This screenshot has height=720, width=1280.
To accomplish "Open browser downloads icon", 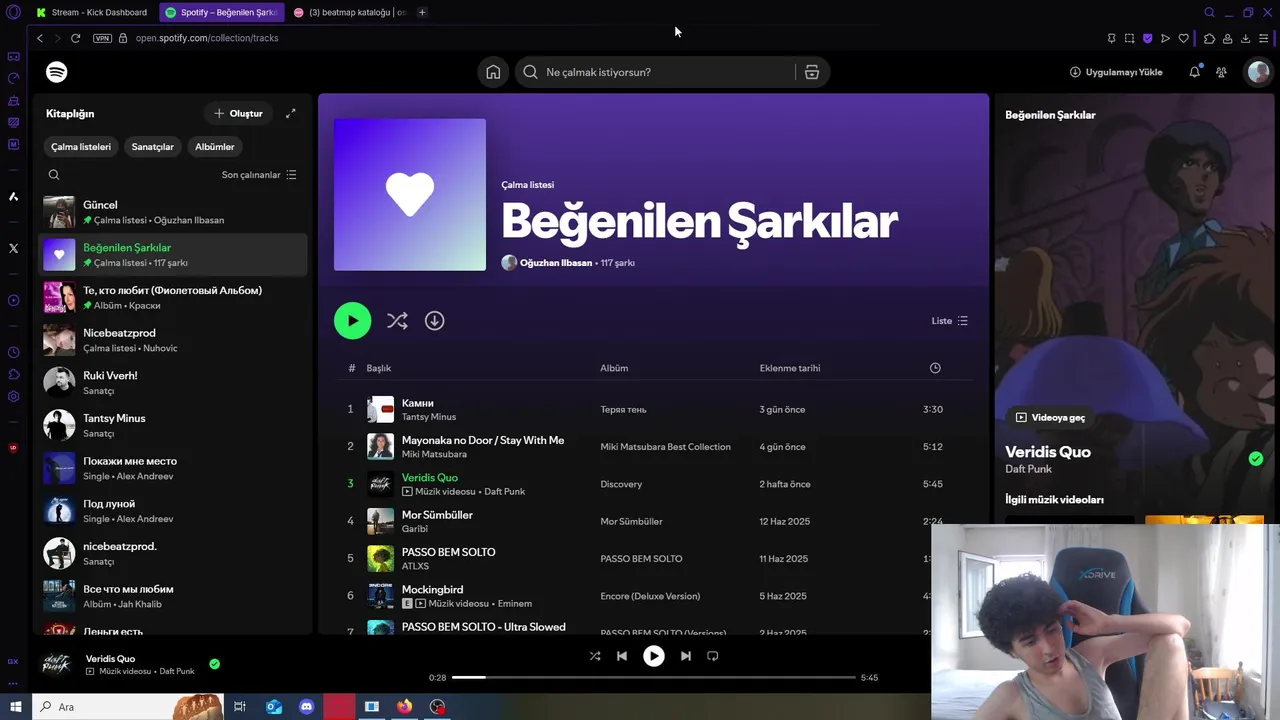I will [1246, 38].
